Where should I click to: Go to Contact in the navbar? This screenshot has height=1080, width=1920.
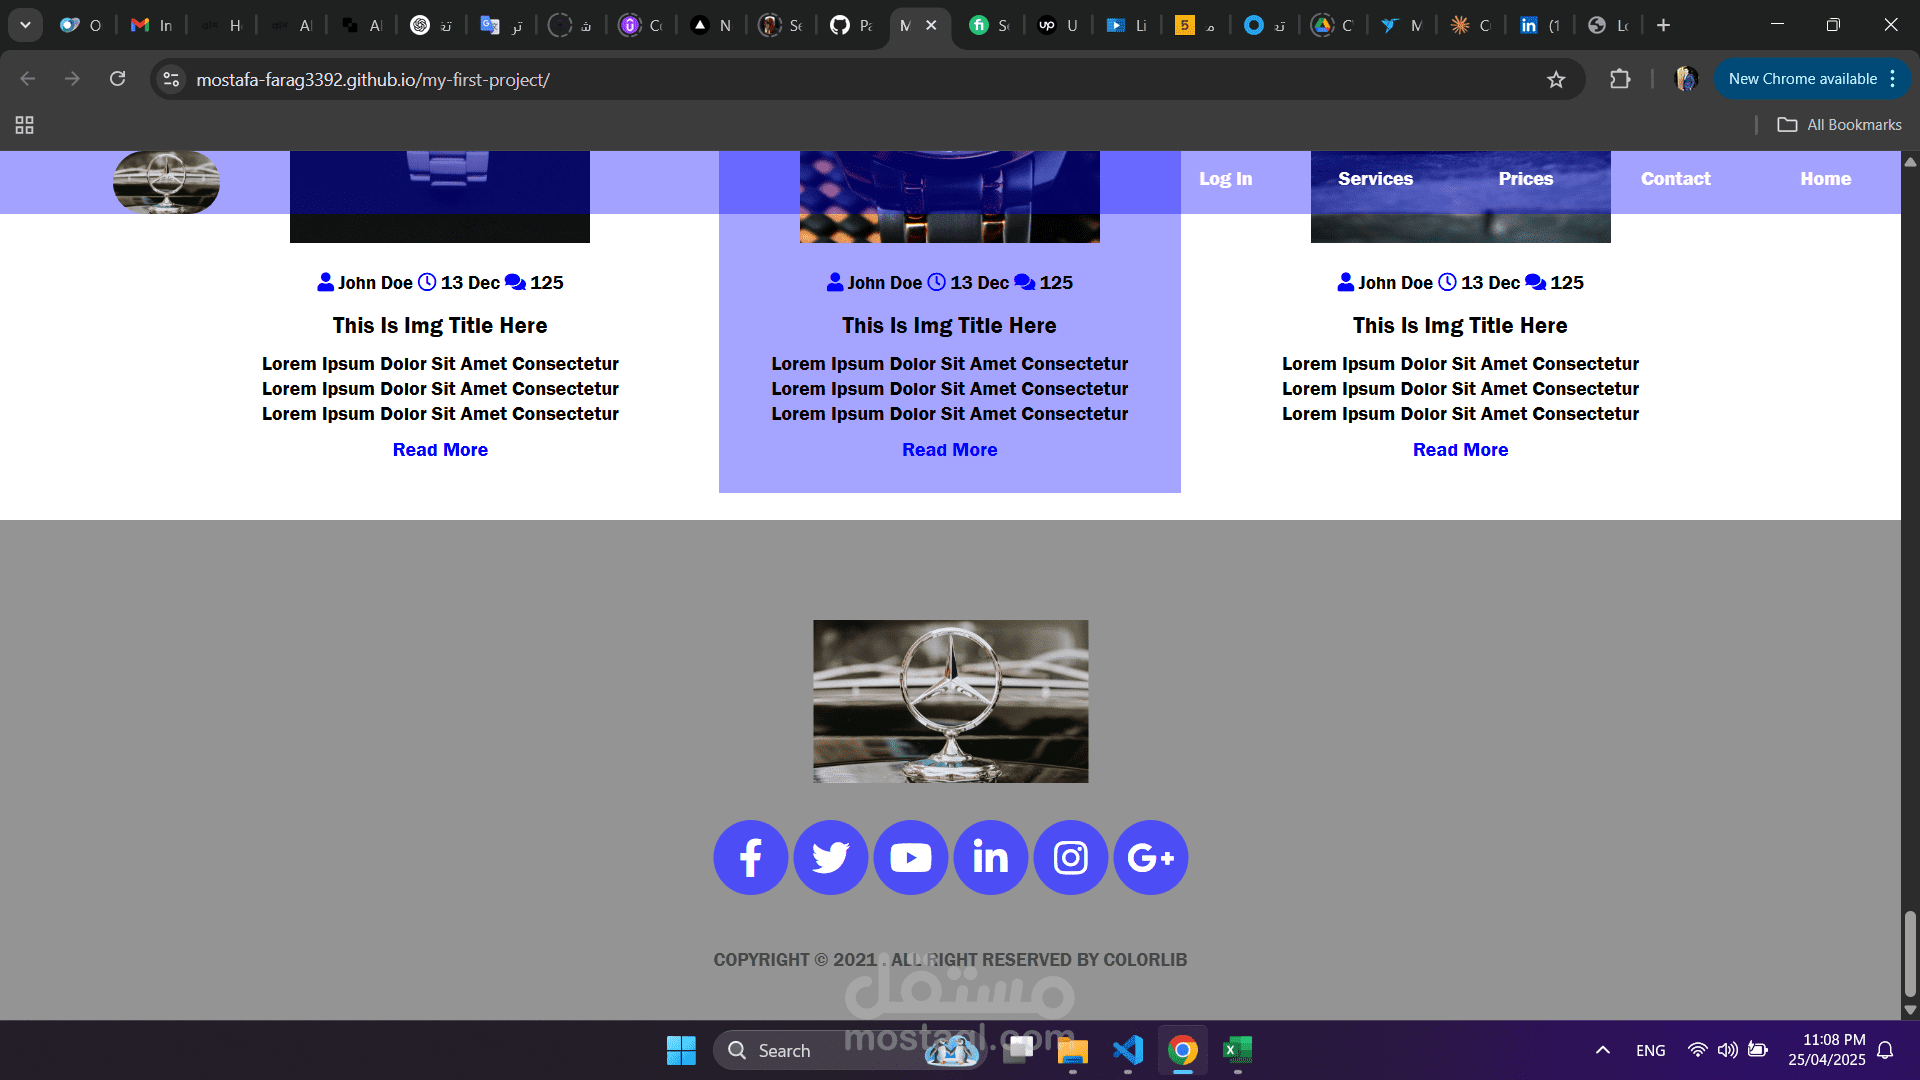point(1675,179)
